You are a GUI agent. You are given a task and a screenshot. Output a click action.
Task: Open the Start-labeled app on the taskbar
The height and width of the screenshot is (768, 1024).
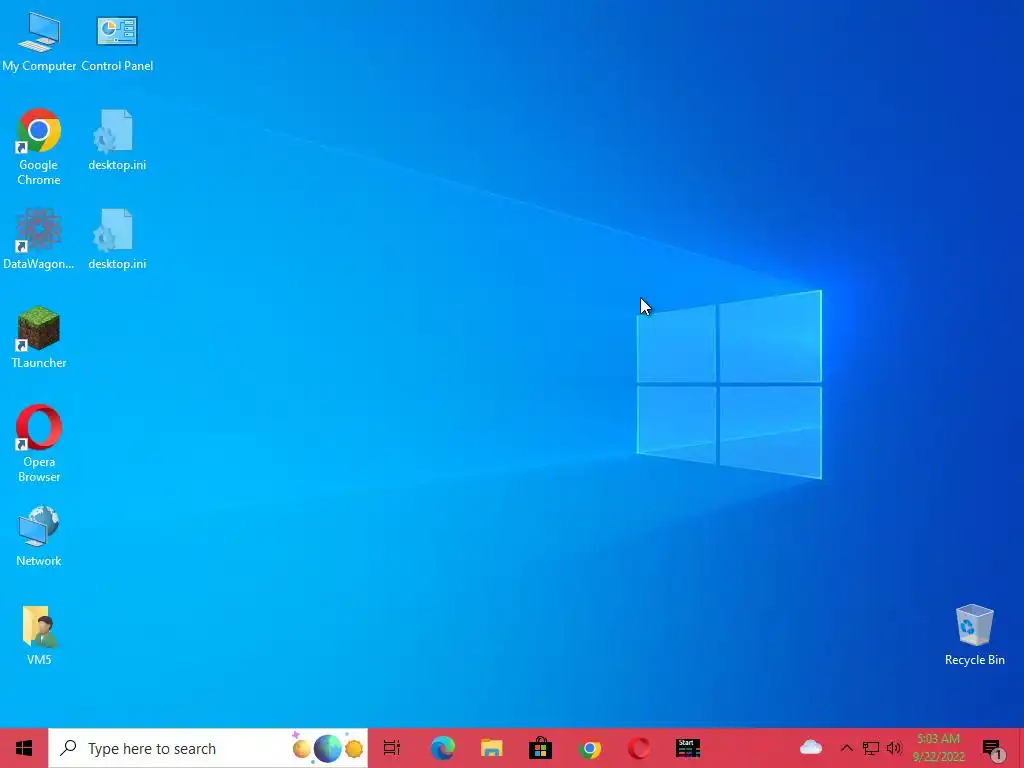click(x=688, y=748)
